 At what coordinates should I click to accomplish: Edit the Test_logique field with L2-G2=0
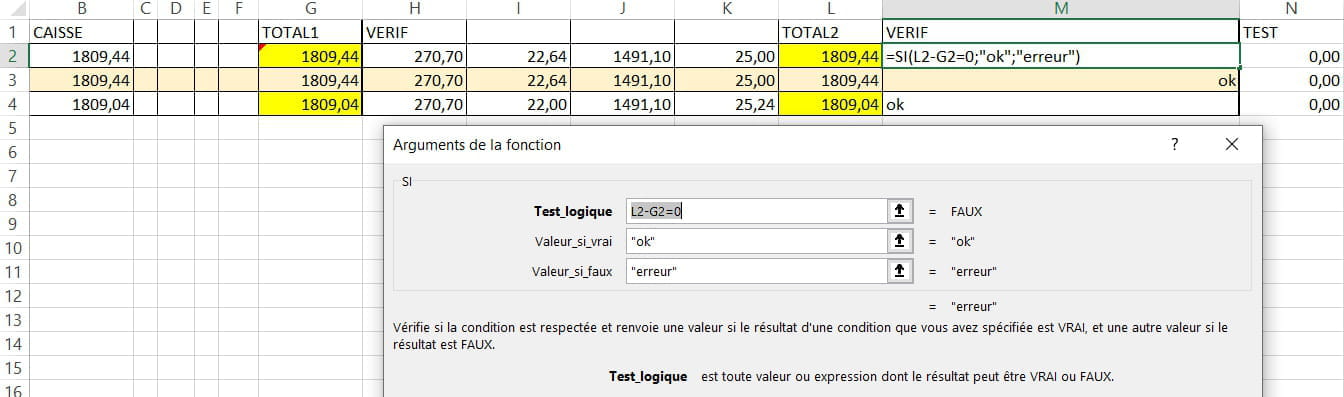pos(756,211)
